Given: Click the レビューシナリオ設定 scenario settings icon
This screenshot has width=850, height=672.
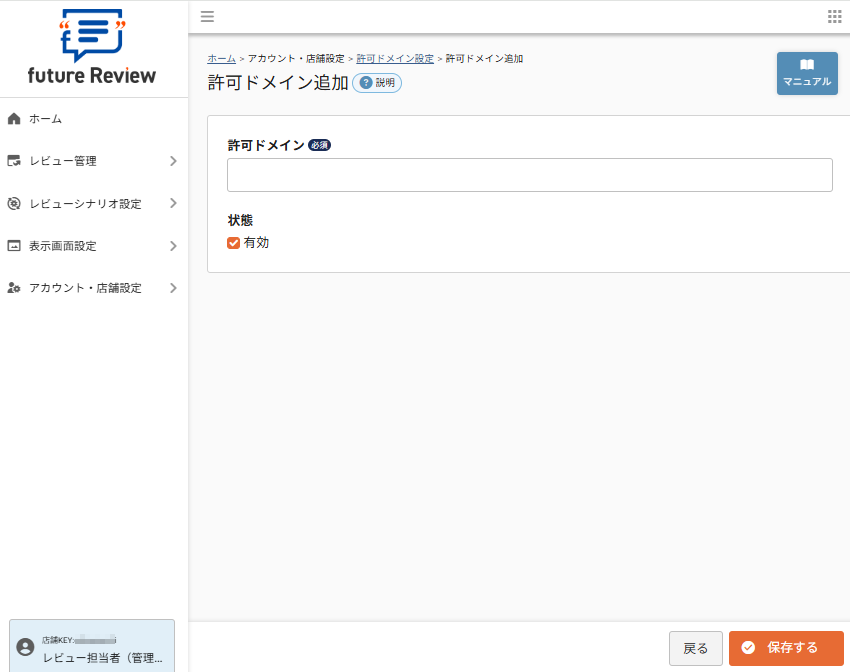Looking at the screenshot, I should coord(14,203).
